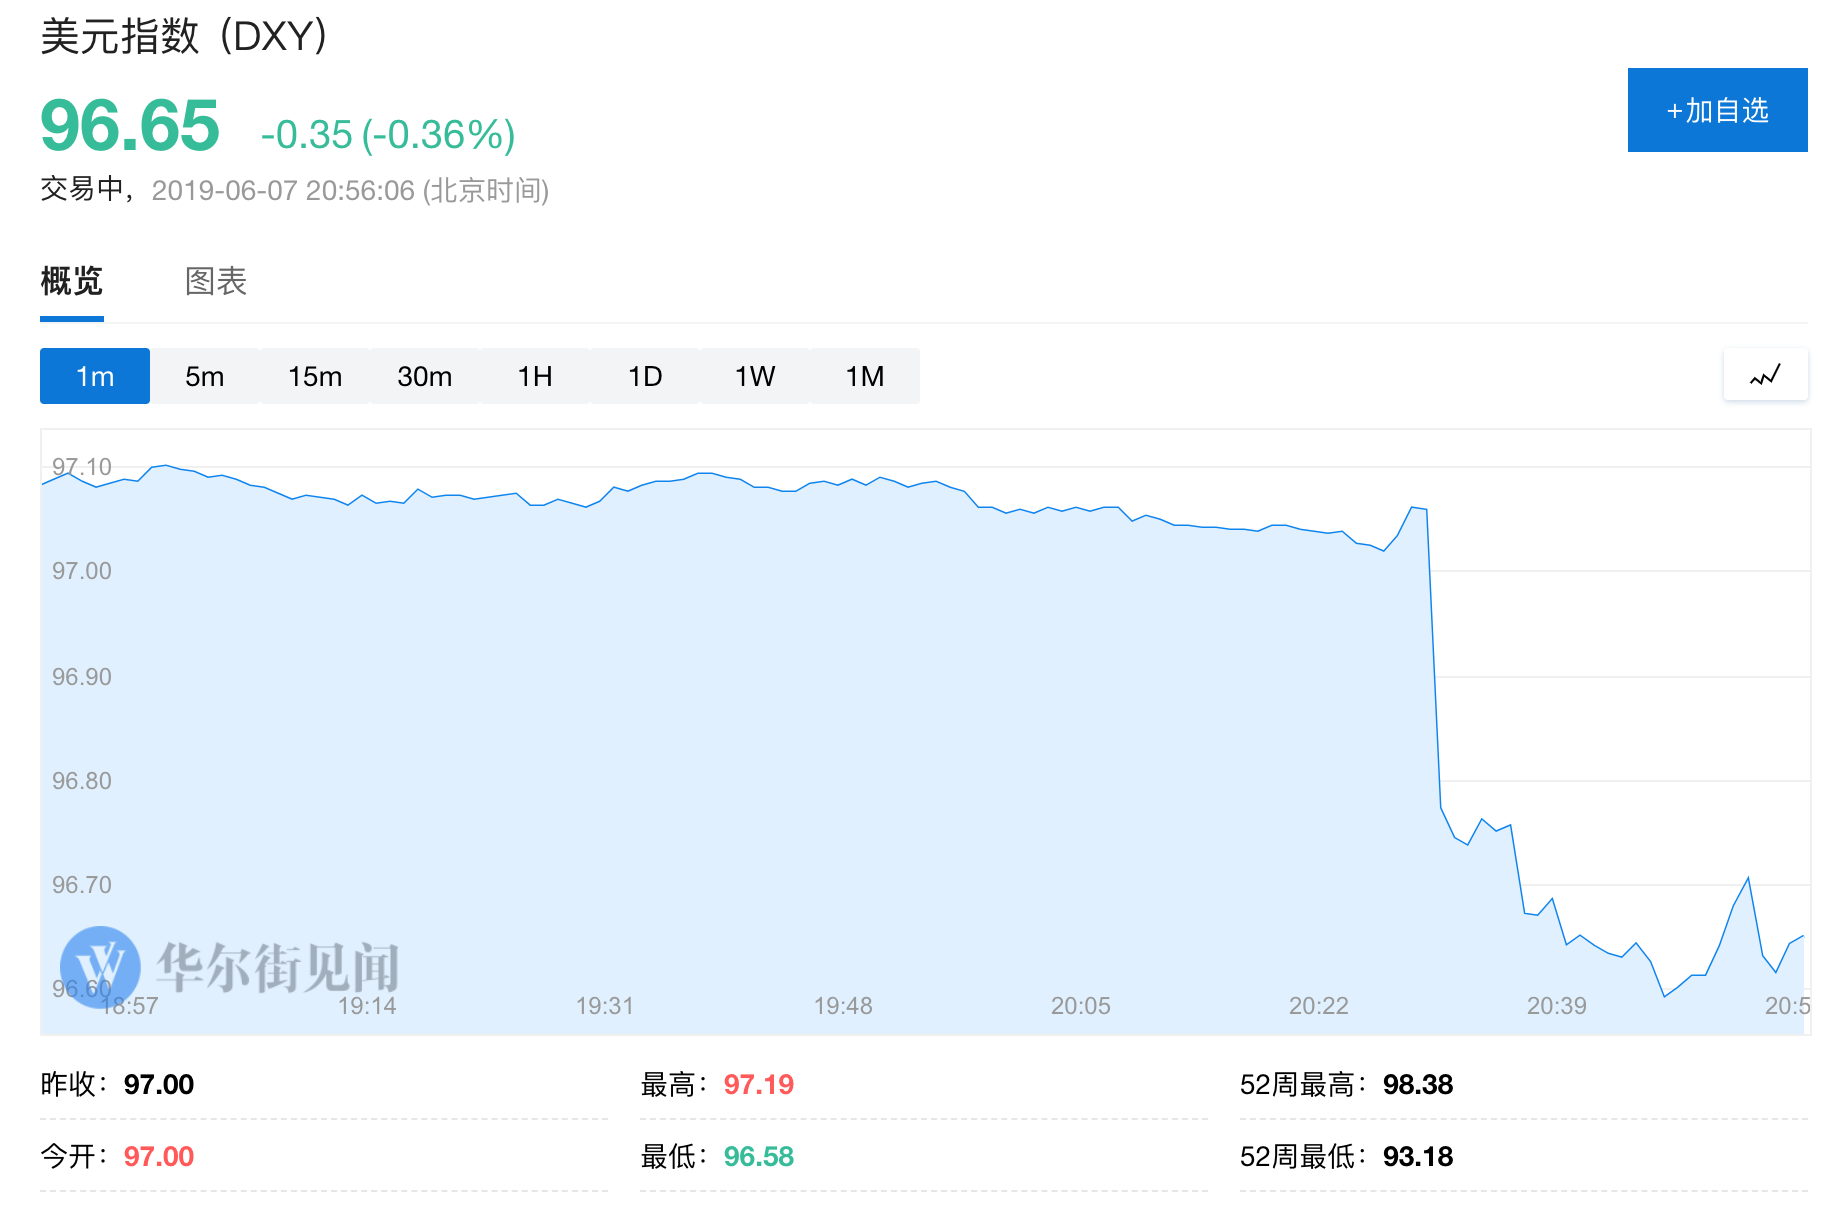Click the 美元指数 (DXY) title
Viewport: 1848px width, 1206px height.
click(x=184, y=37)
